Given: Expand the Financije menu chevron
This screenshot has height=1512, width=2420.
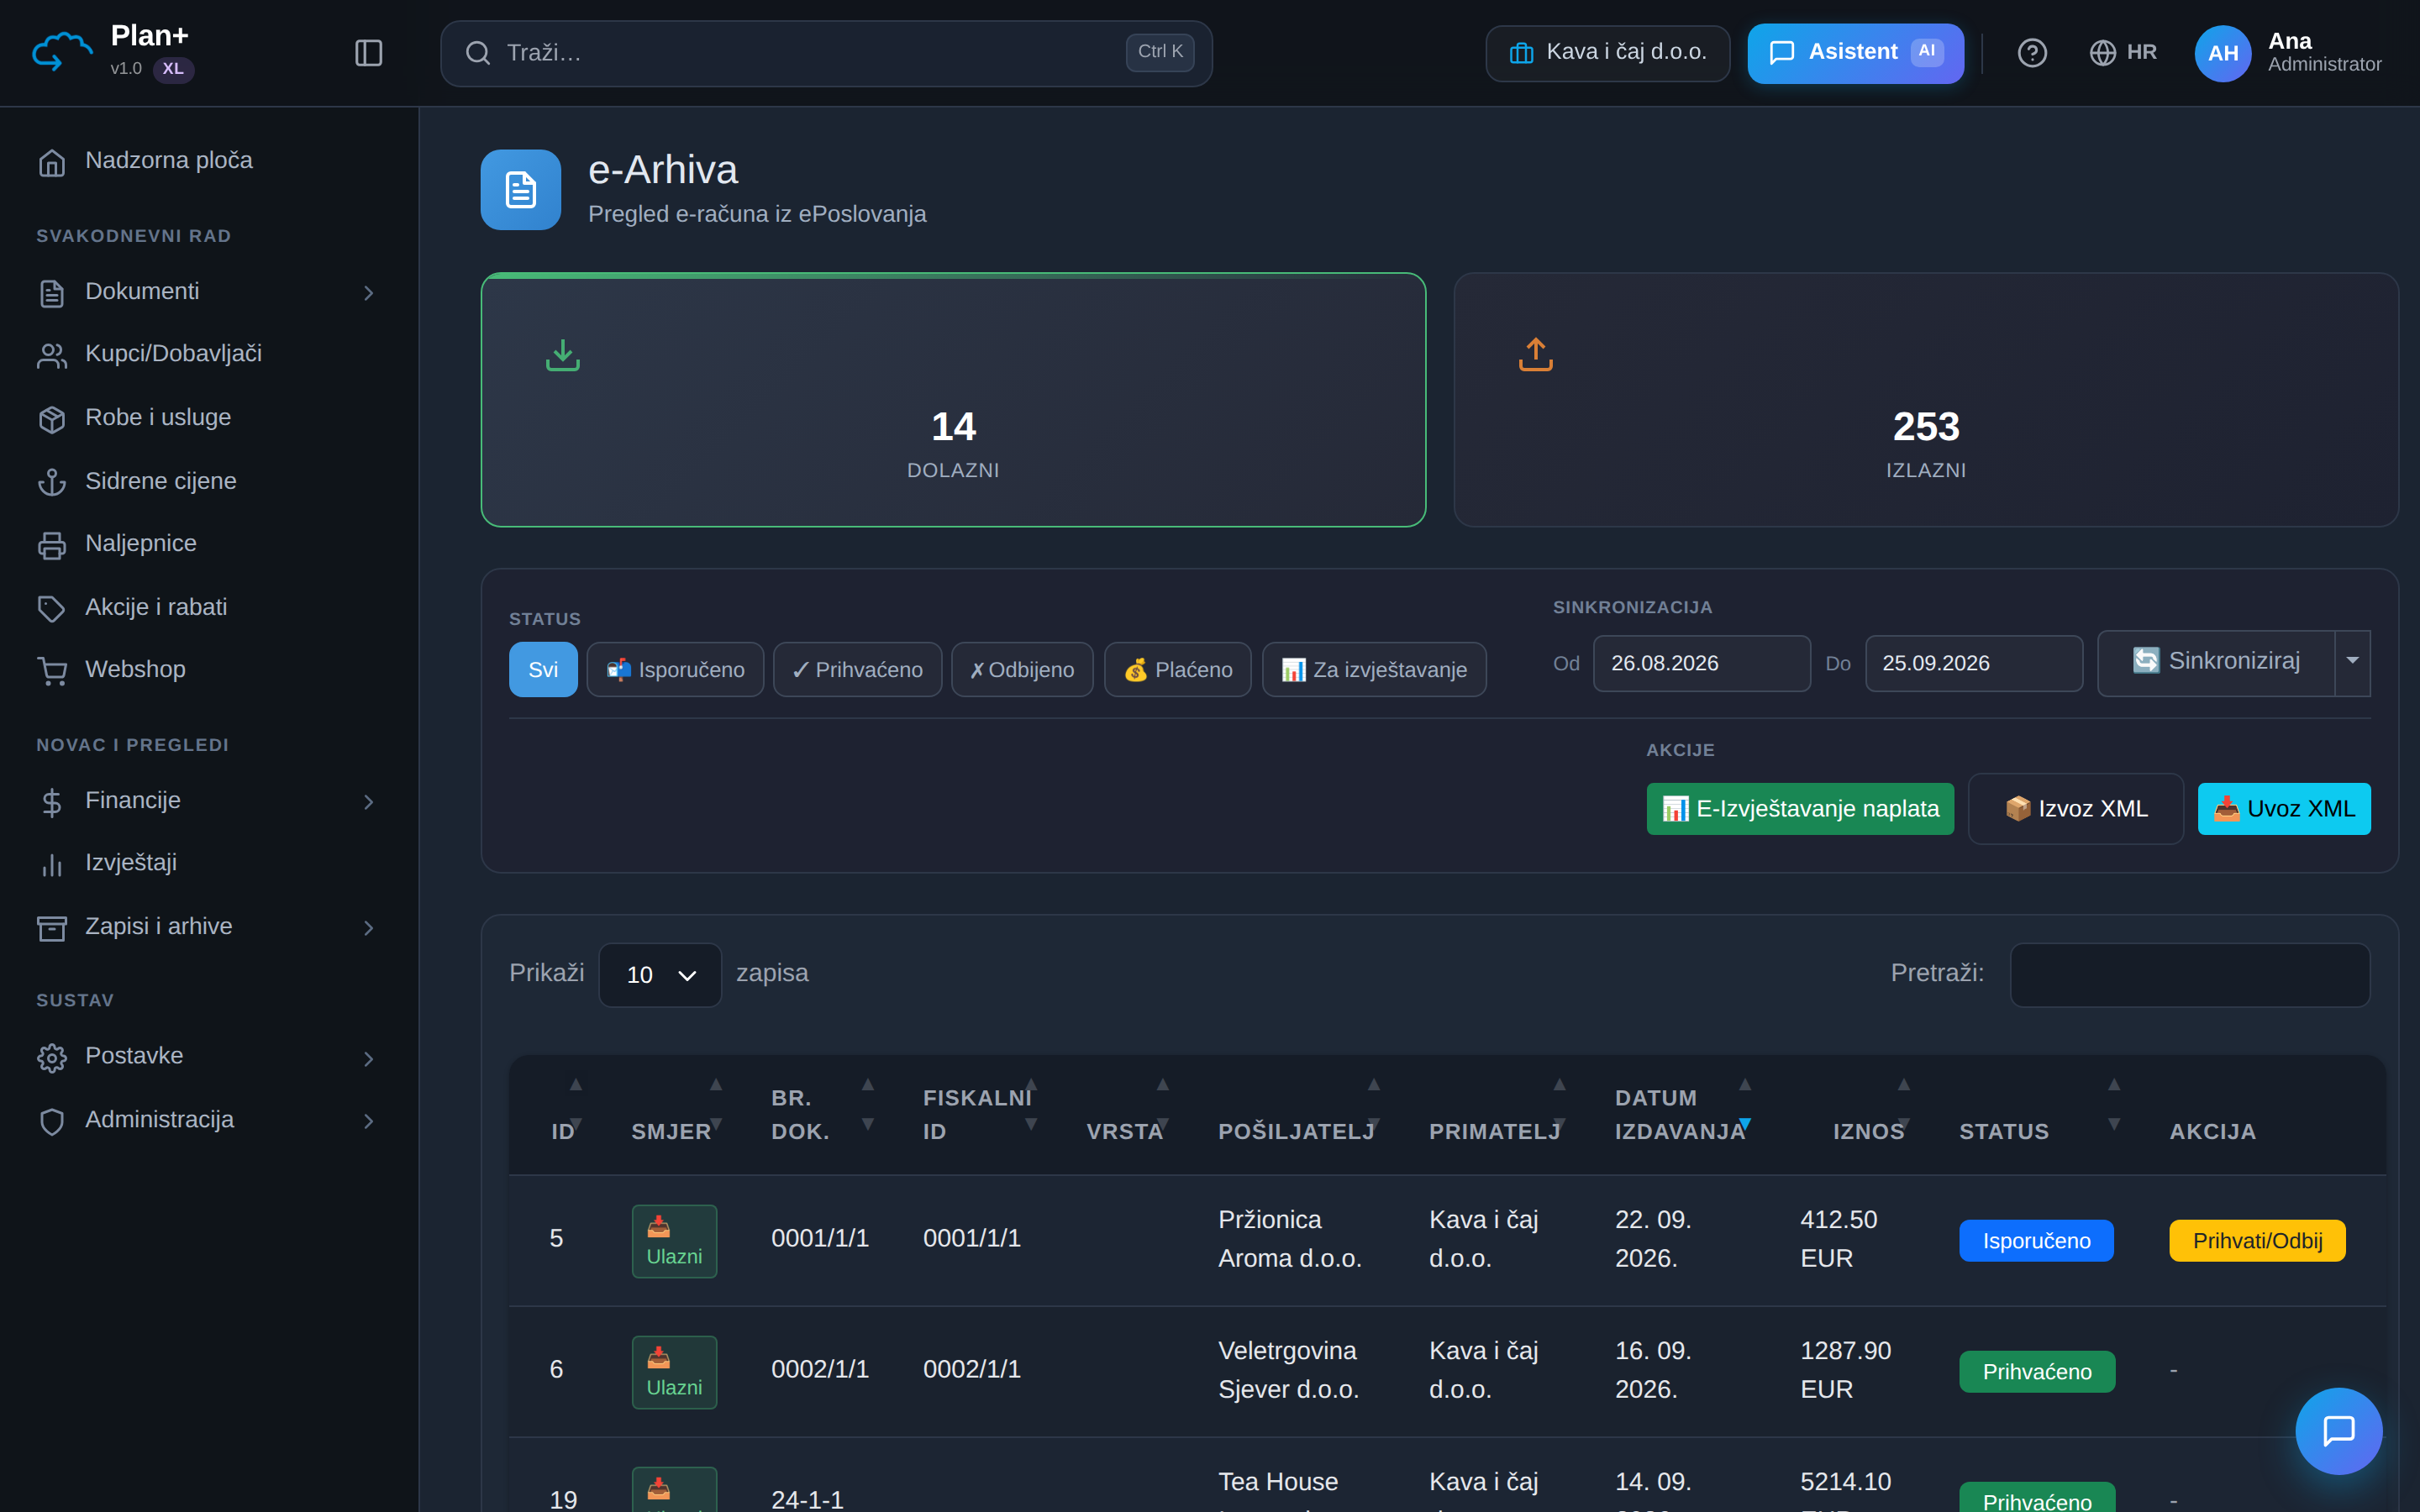Looking at the screenshot, I should tap(368, 801).
